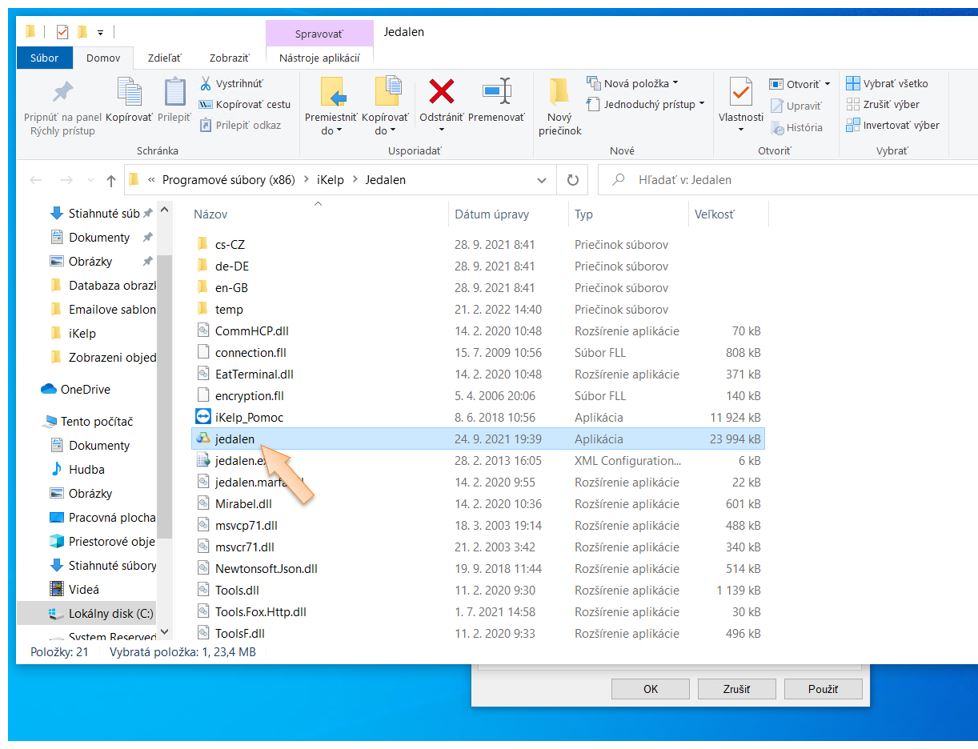Open the iKelp_Pomoc application file

249,417
